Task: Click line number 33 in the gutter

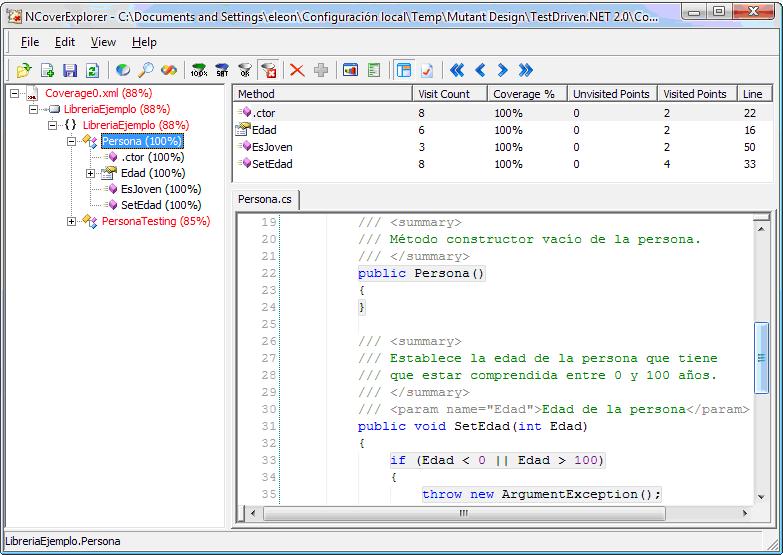Action: tap(269, 461)
